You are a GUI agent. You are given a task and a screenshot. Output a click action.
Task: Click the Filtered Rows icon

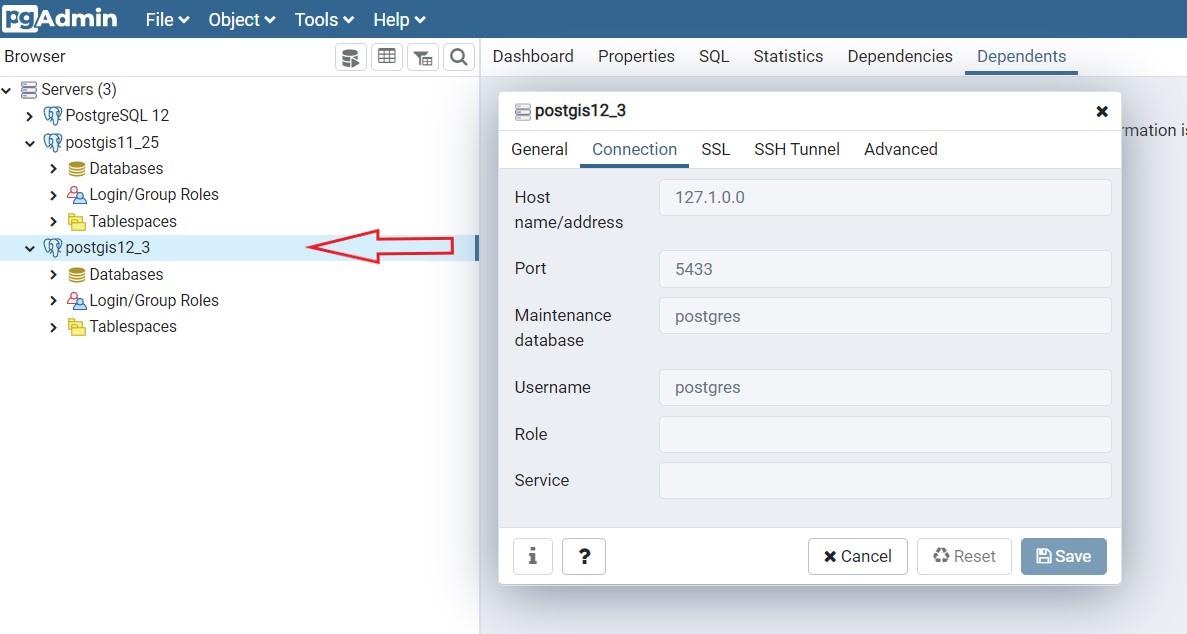point(423,57)
